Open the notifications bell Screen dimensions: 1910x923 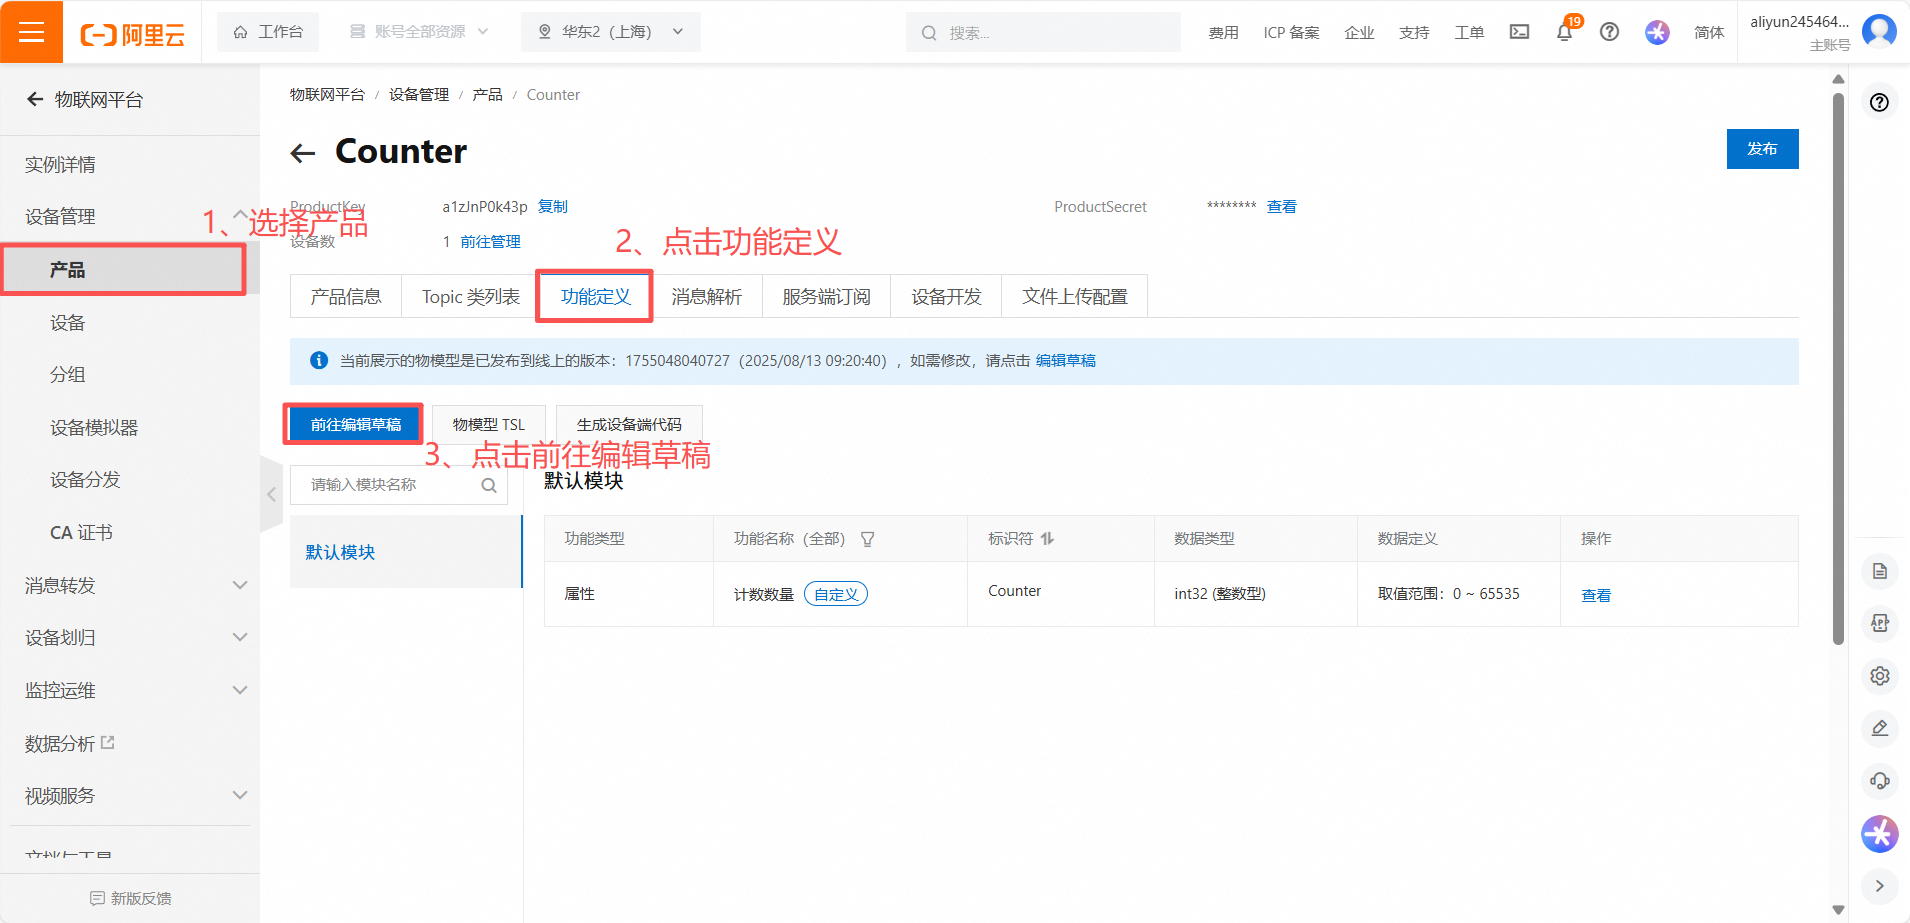click(1564, 33)
